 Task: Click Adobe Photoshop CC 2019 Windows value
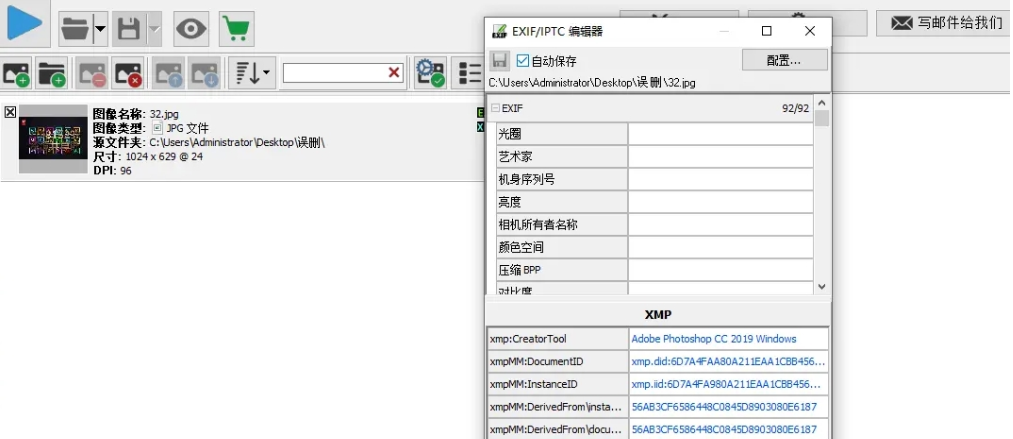[x=729, y=339]
